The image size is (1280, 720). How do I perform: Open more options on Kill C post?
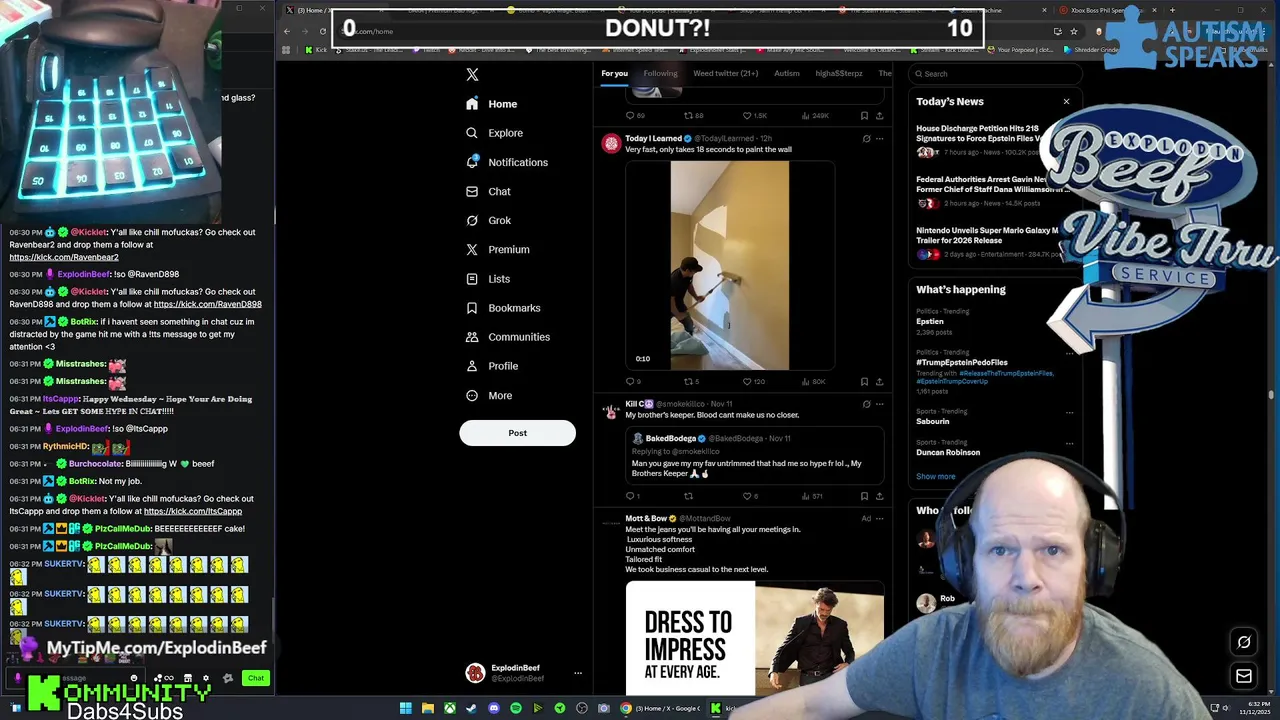click(x=879, y=404)
